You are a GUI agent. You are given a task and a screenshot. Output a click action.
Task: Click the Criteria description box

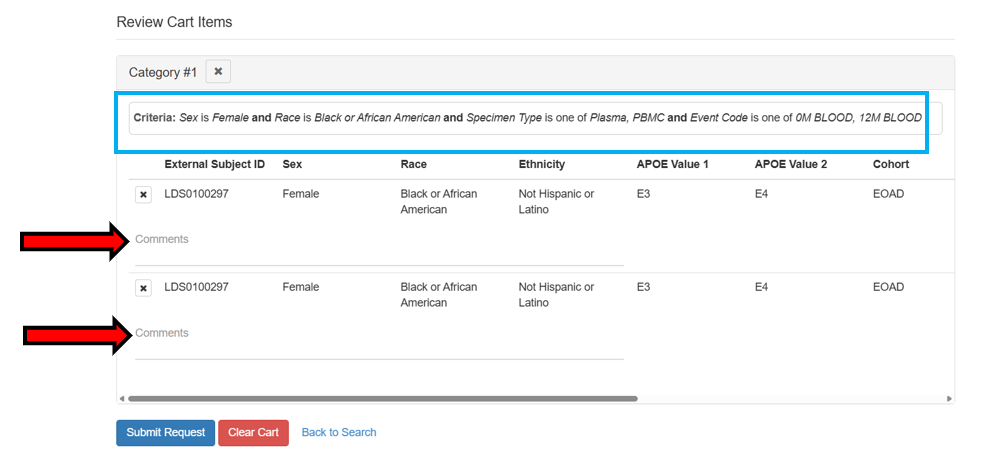[527, 118]
